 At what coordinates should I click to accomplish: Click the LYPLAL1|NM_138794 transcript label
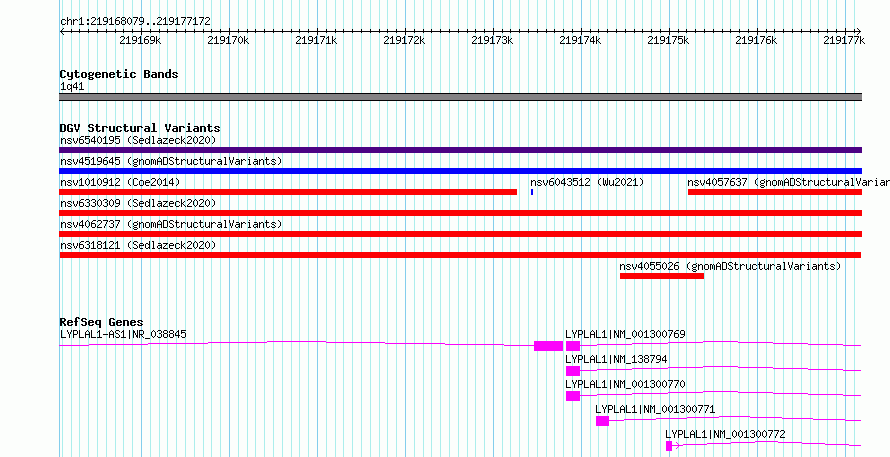pos(616,359)
